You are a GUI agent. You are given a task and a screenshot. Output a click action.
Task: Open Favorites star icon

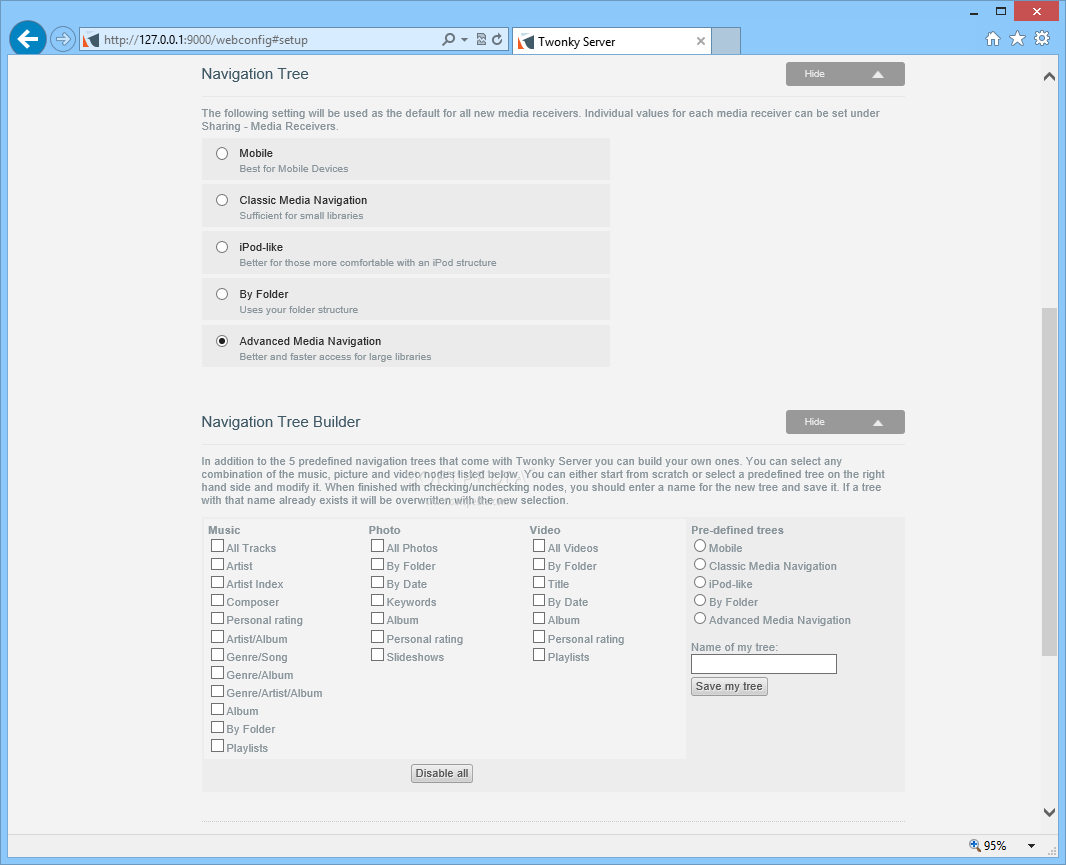point(1017,39)
